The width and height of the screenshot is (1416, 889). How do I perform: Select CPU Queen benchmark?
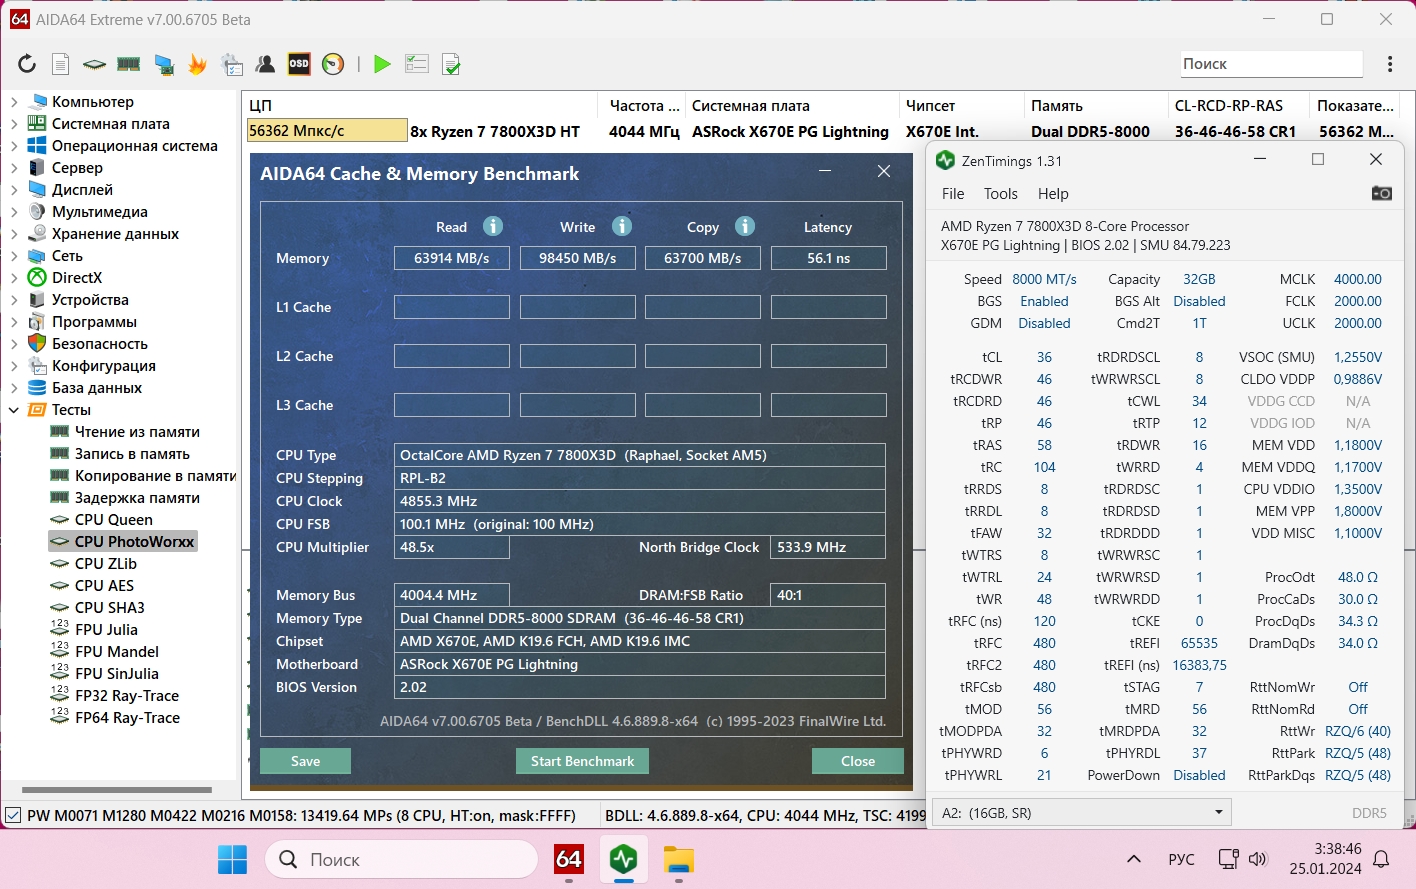(x=113, y=520)
